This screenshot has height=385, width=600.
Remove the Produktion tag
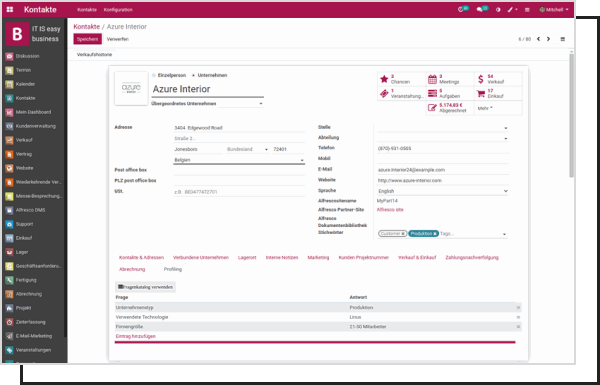point(435,234)
